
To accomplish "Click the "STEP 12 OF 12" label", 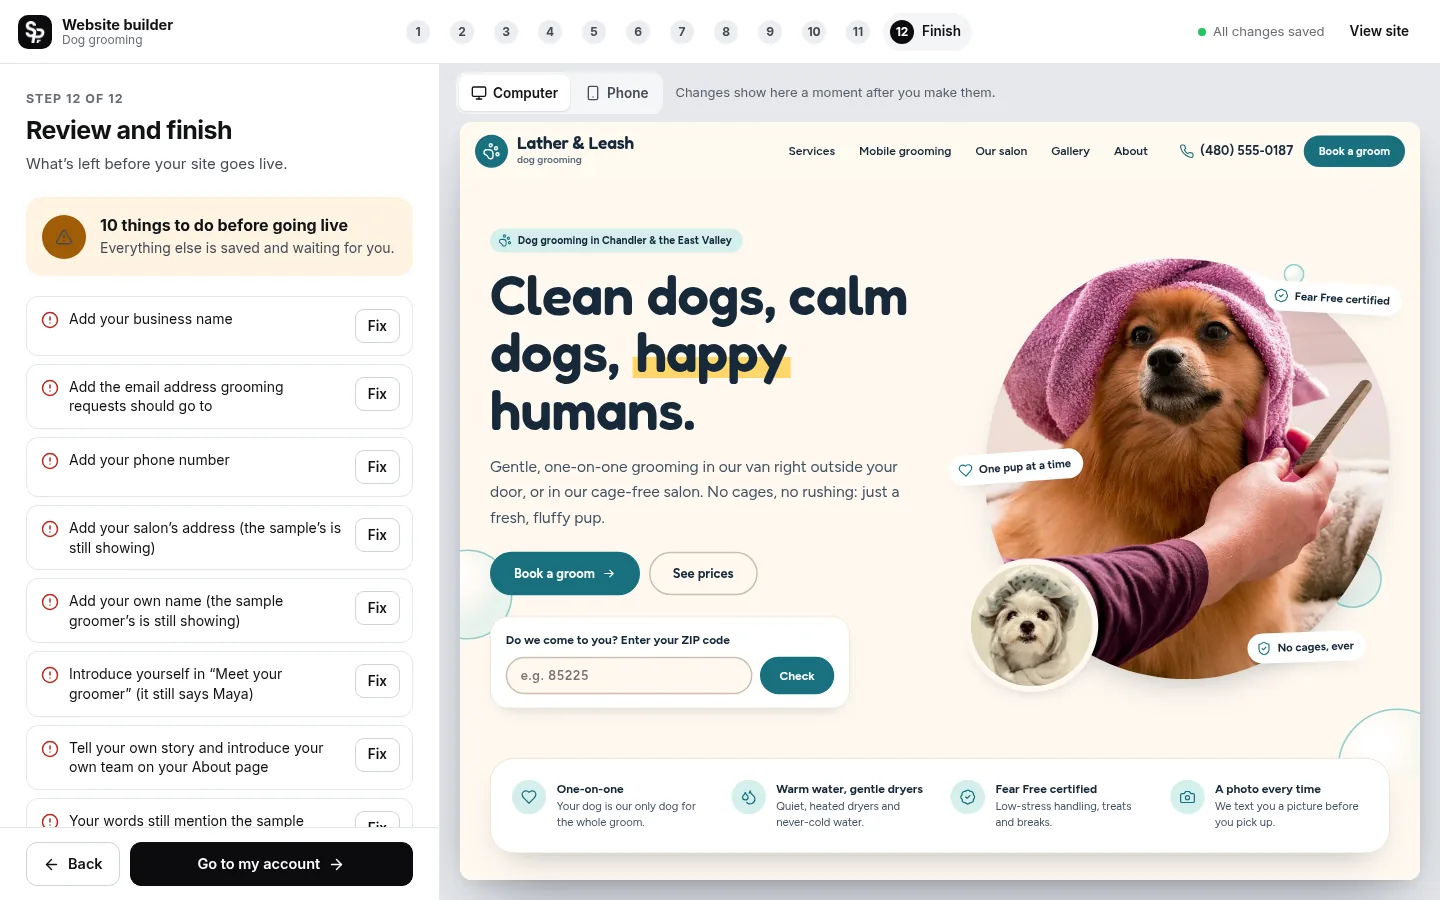I will (75, 99).
